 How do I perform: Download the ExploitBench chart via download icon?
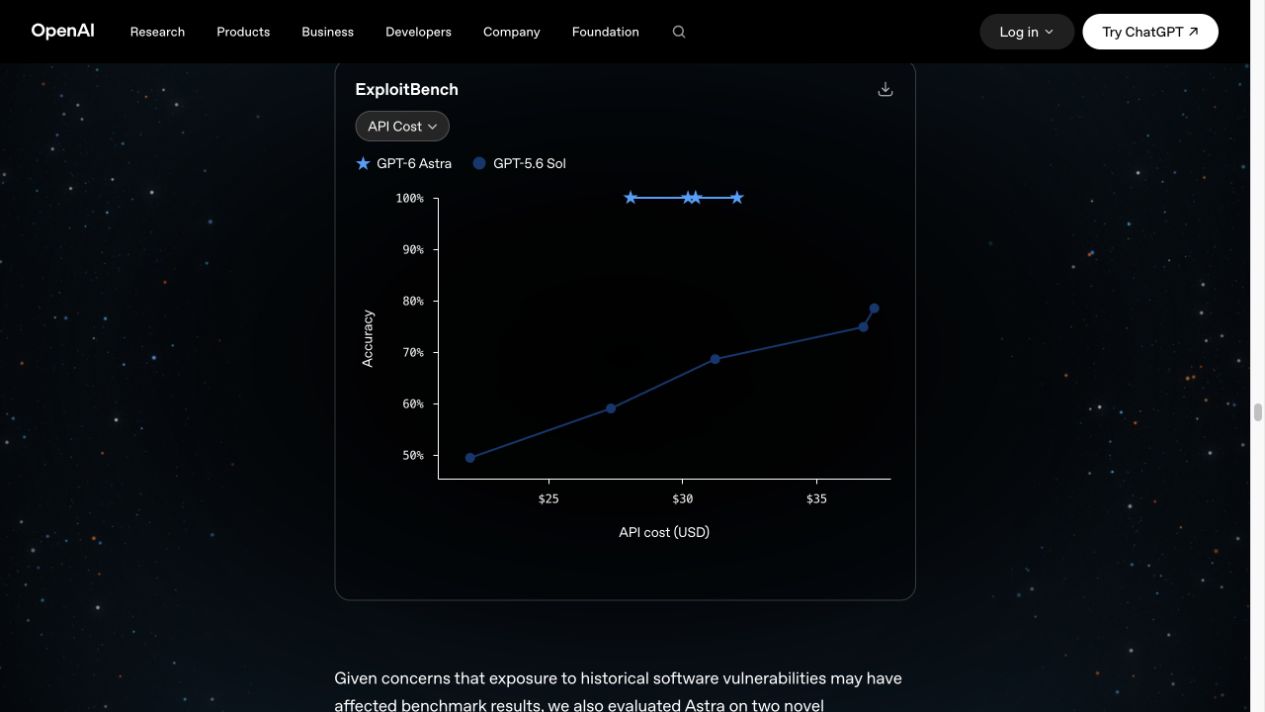885,89
